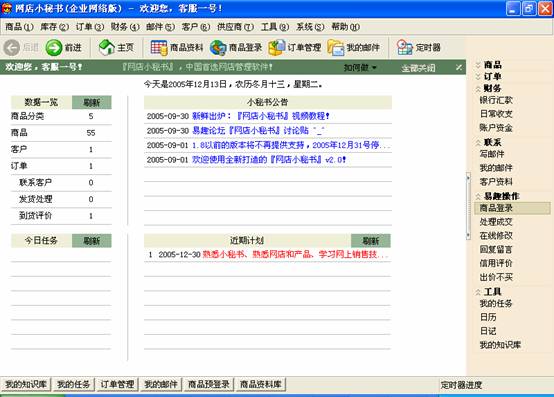The width and height of the screenshot is (554, 397).
Task: Open 订单管理 order management toolbar icon
Action: point(277,48)
